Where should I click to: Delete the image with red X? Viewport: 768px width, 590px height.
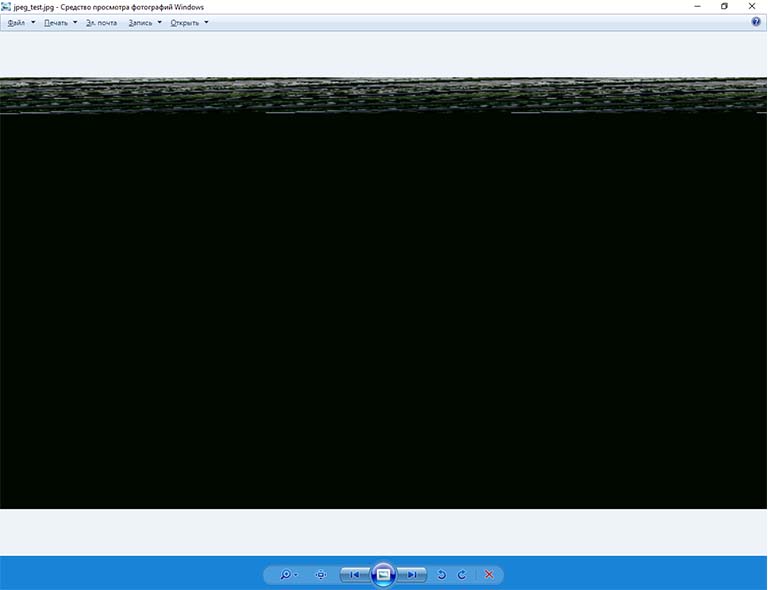(489, 575)
